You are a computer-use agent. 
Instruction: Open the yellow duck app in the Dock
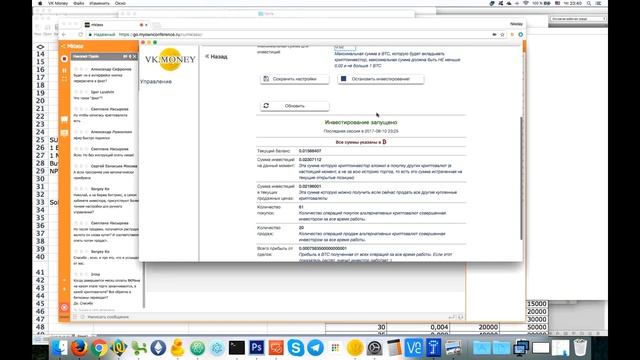[x=178, y=348]
